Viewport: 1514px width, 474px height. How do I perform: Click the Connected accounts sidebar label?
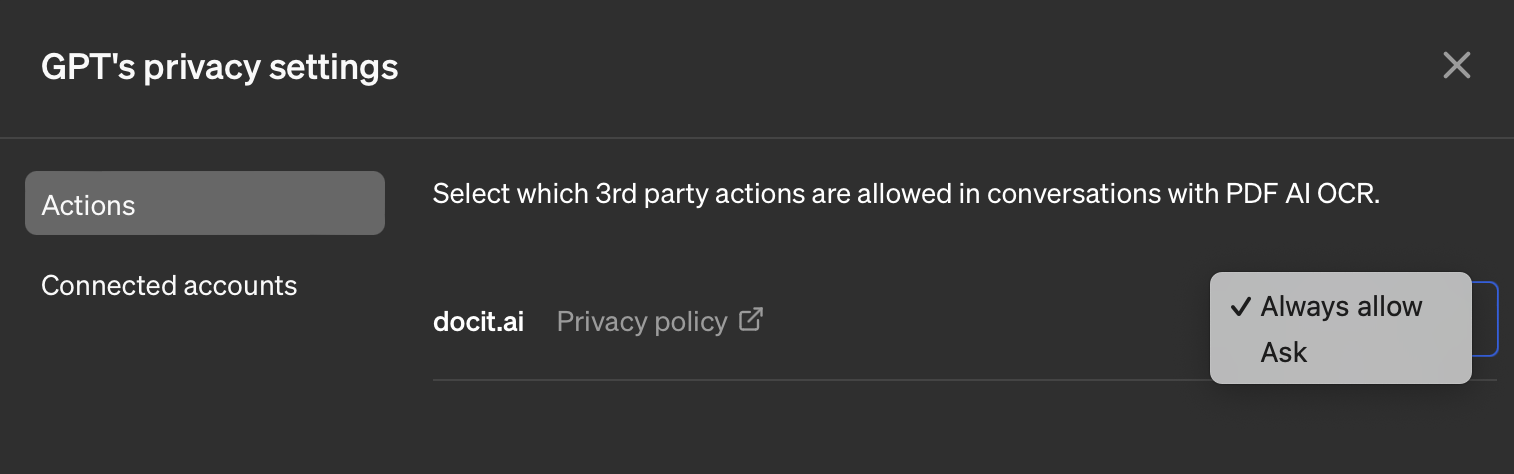(169, 286)
